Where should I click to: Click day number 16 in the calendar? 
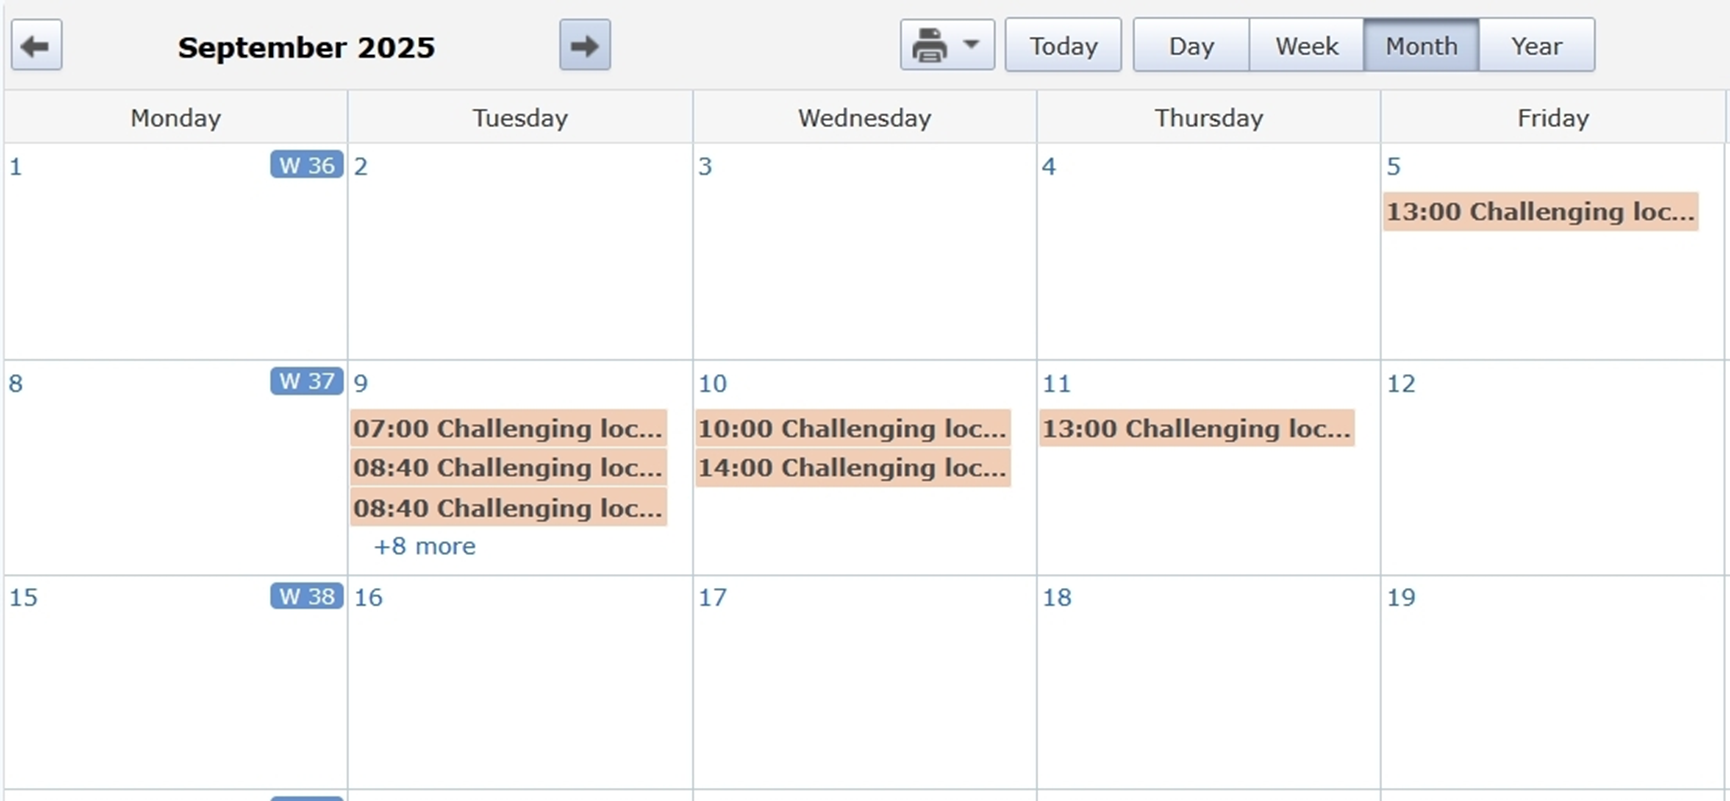pos(368,597)
